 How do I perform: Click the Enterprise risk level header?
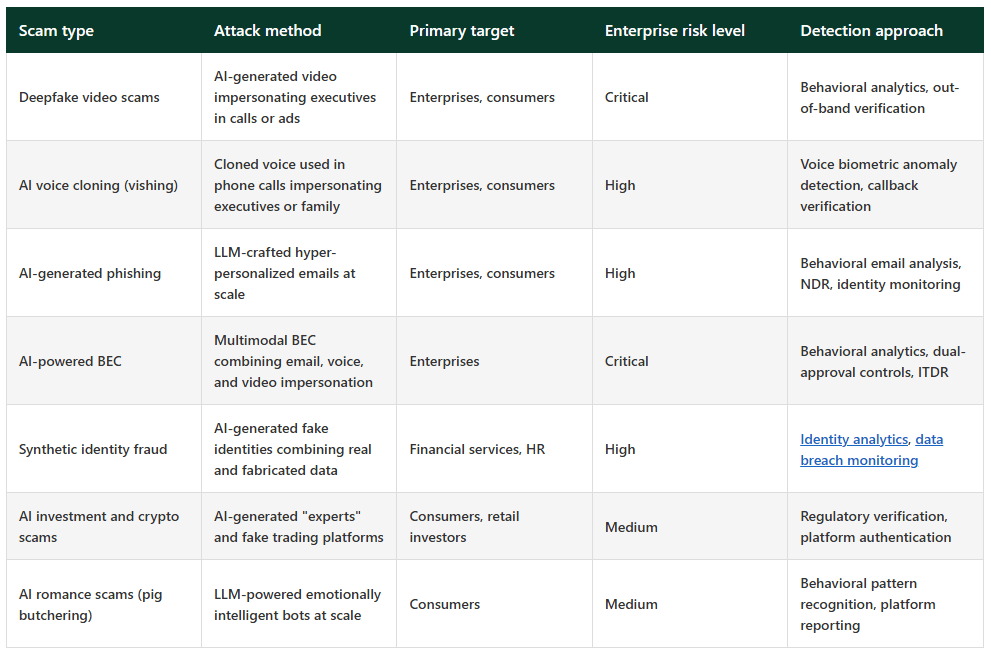point(674,31)
